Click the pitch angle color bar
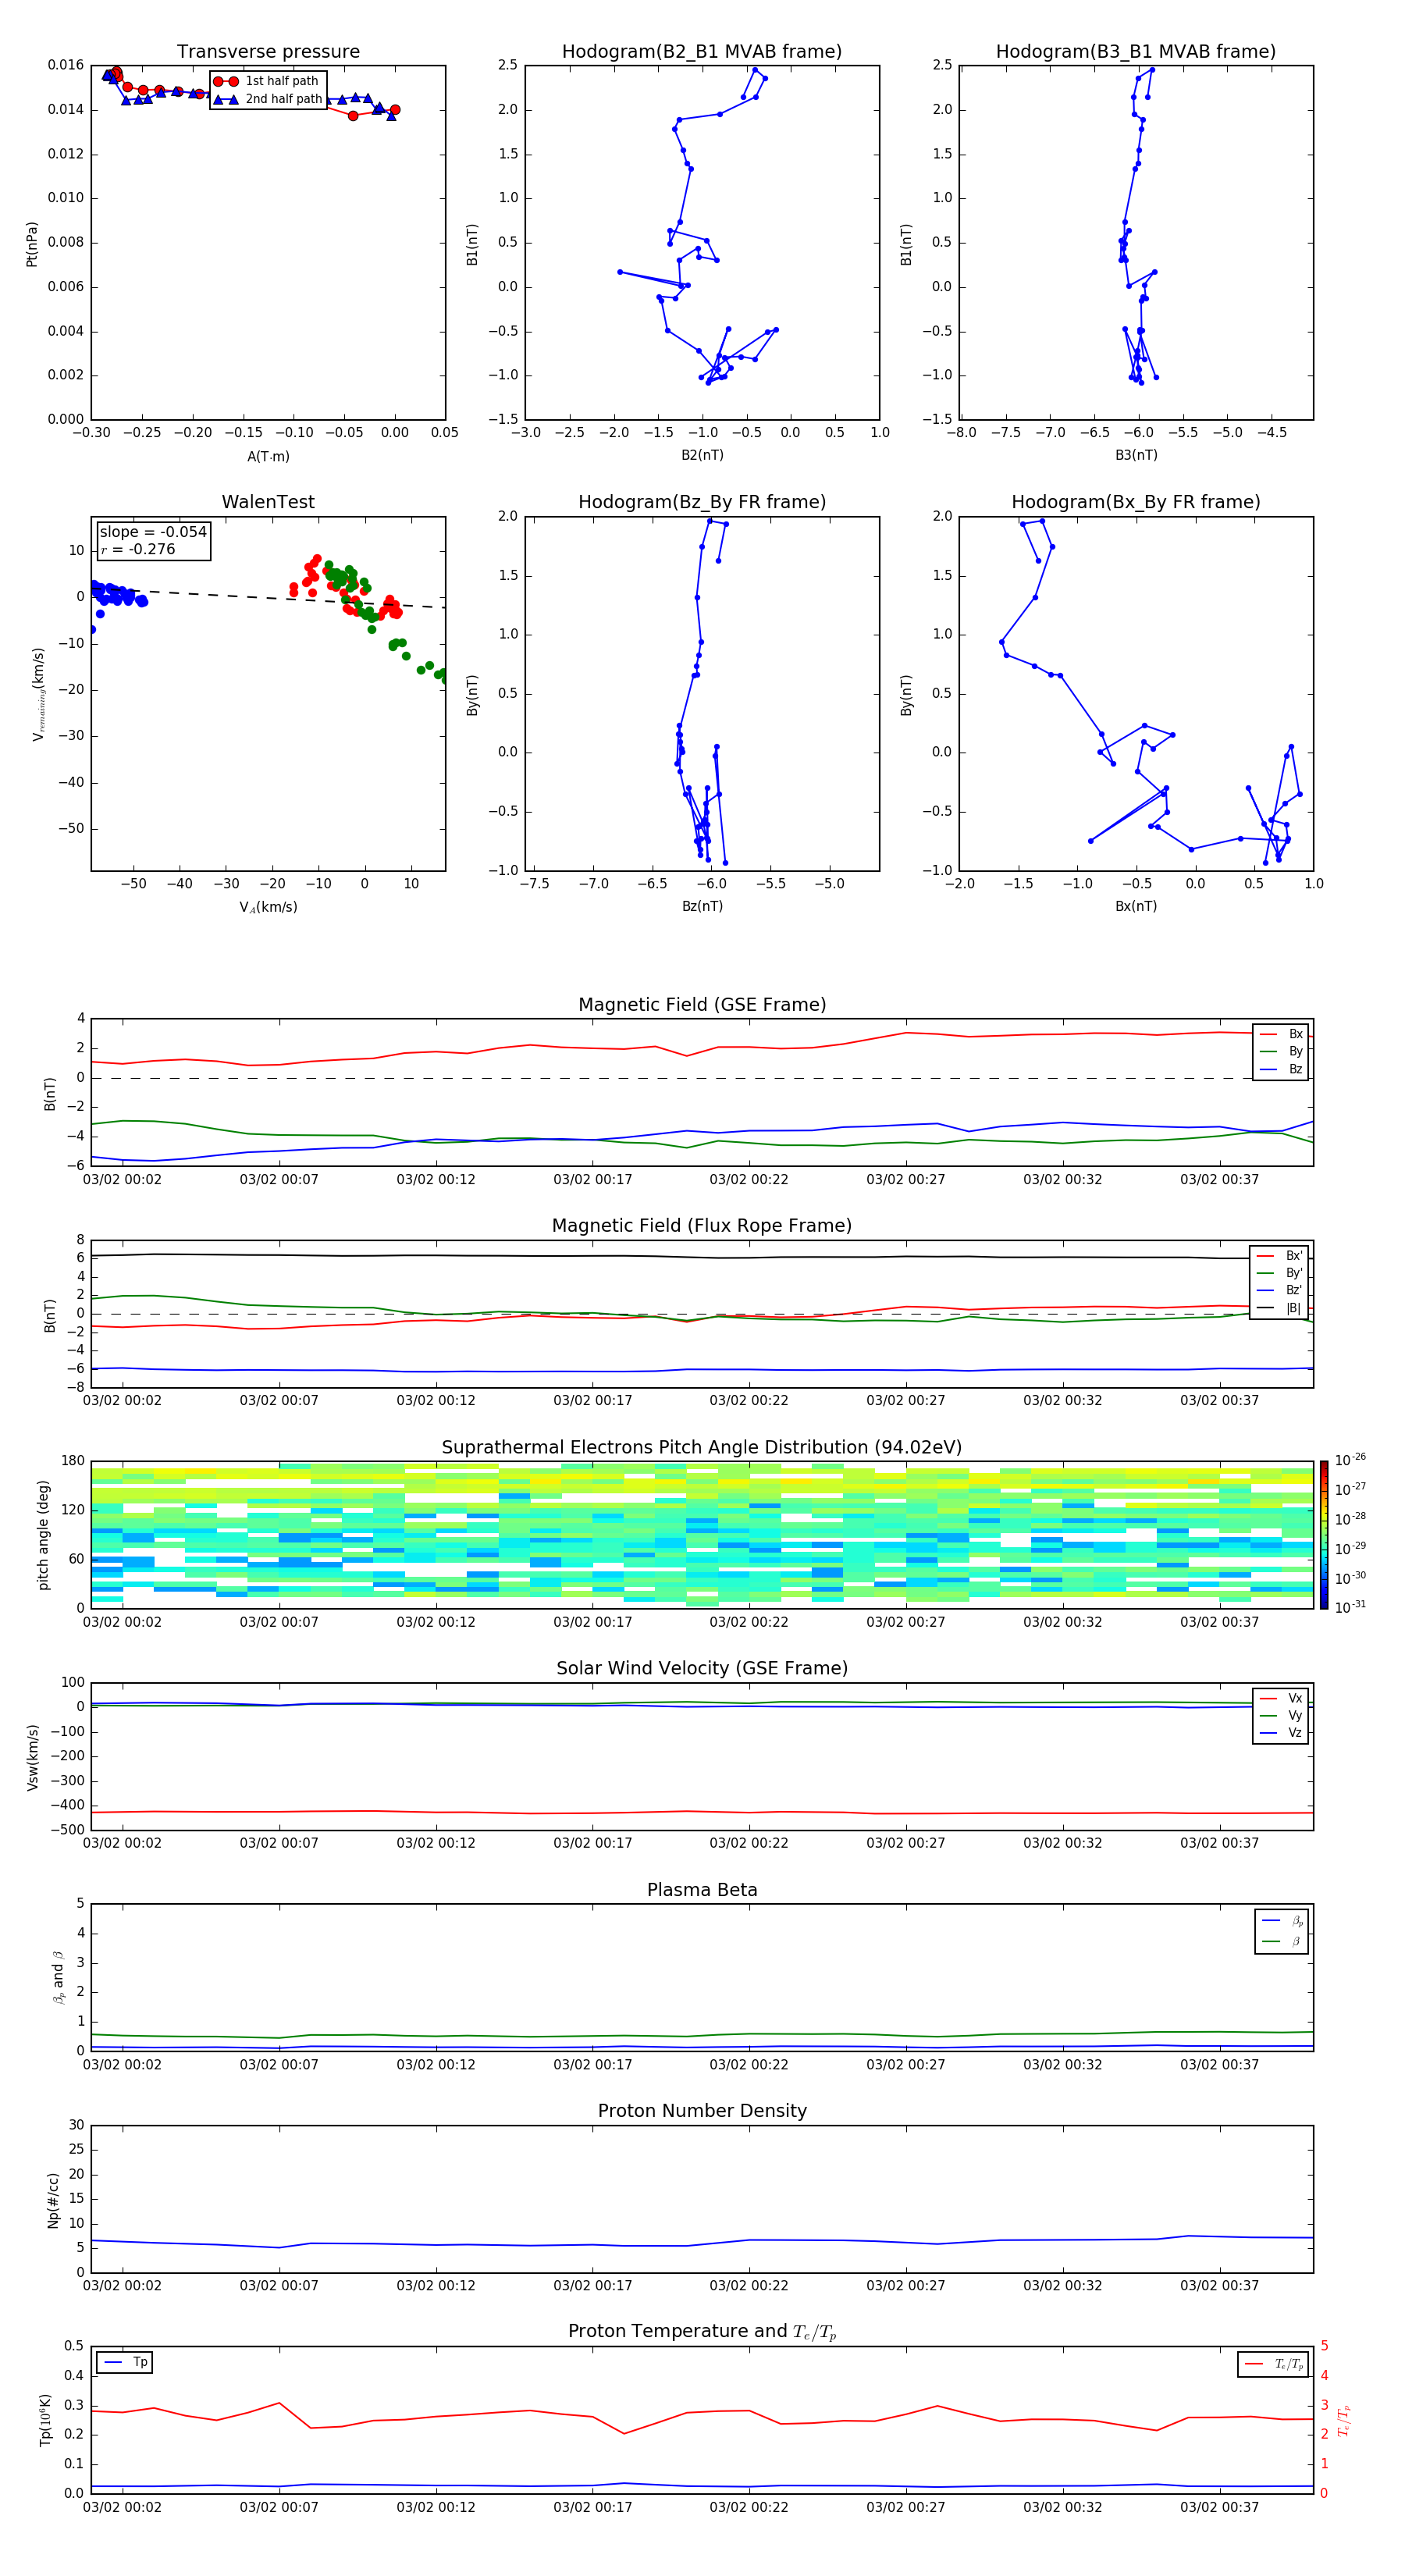 pyautogui.click(x=1324, y=1535)
